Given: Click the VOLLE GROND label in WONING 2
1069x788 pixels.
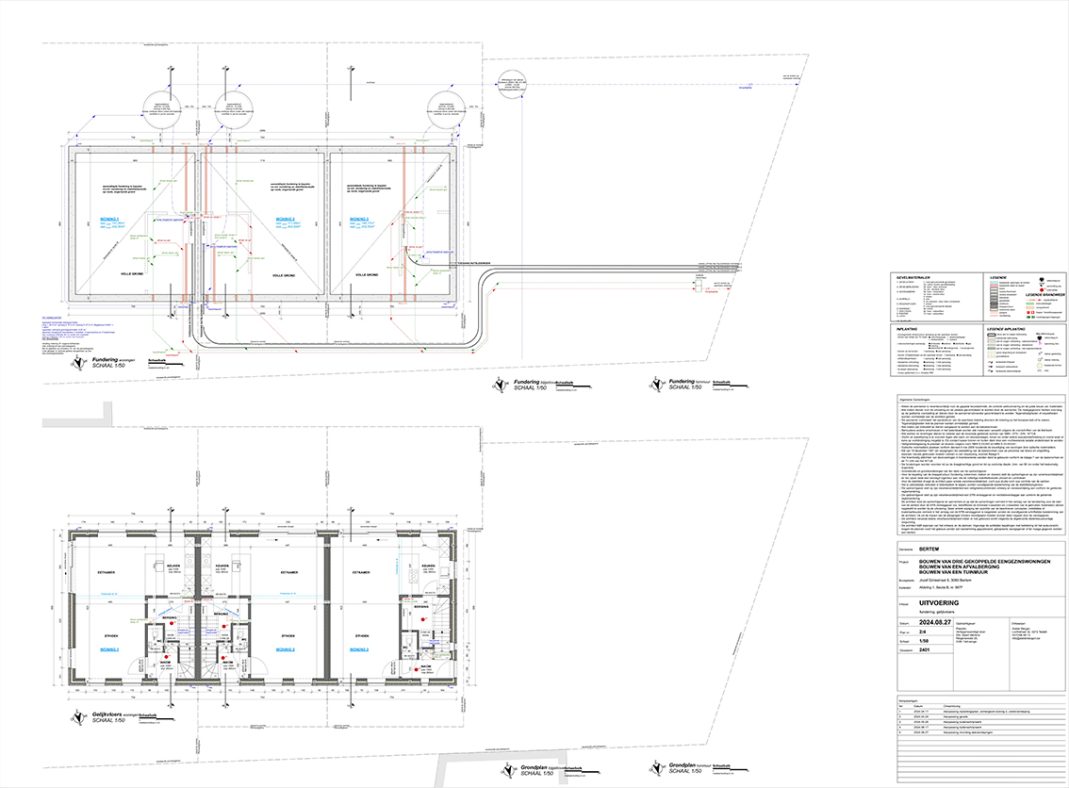Looking at the screenshot, I should tap(285, 273).
